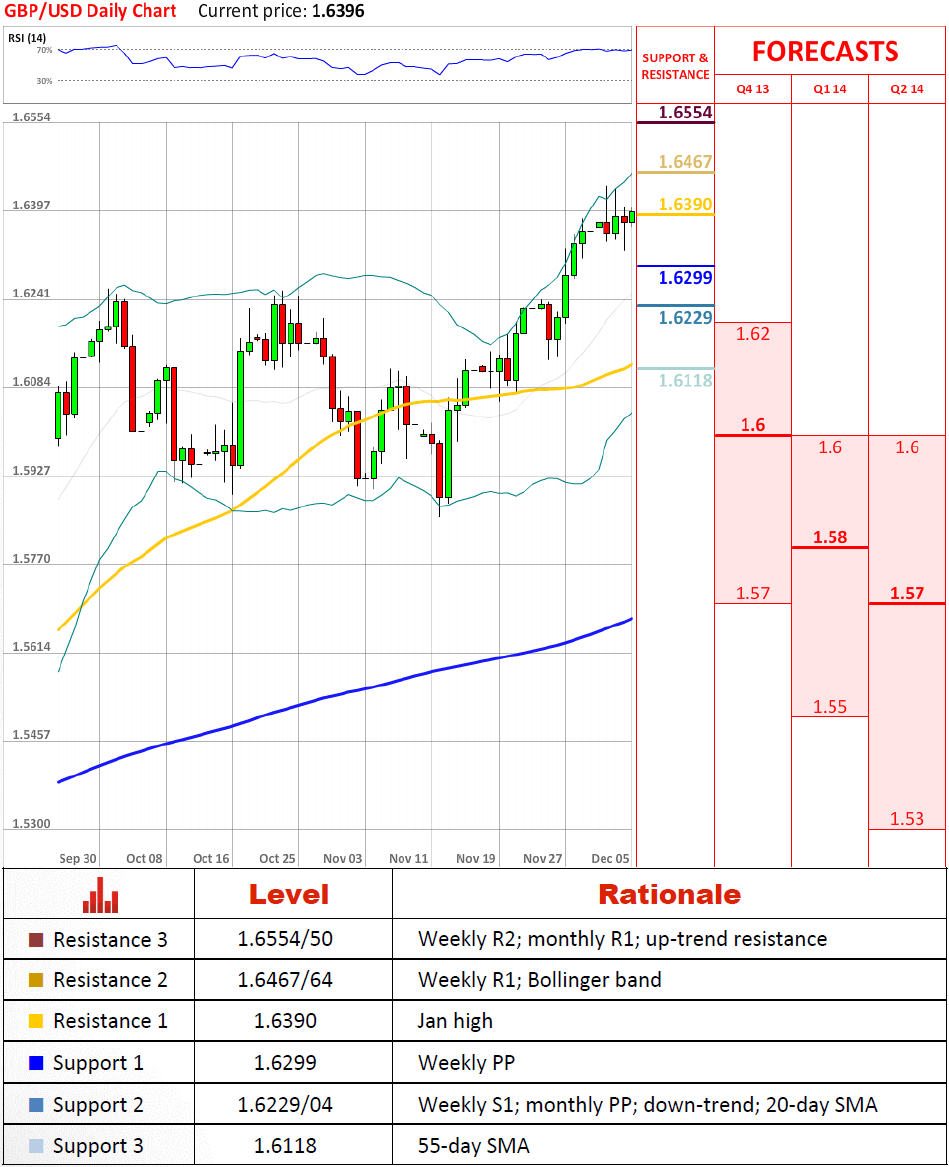Screen dimensions: 949x1167
Task: Click the RSI (14) indicator label
Action: (27, 37)
